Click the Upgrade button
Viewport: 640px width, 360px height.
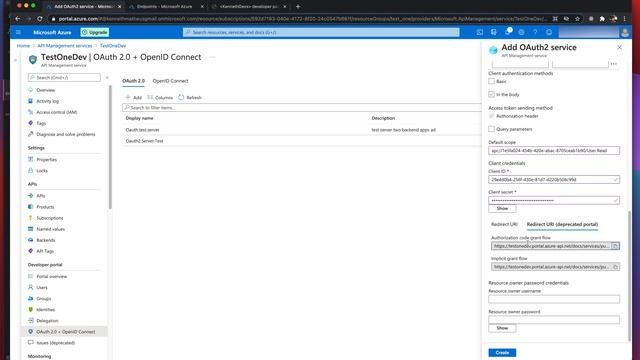[x=95, y=32]
